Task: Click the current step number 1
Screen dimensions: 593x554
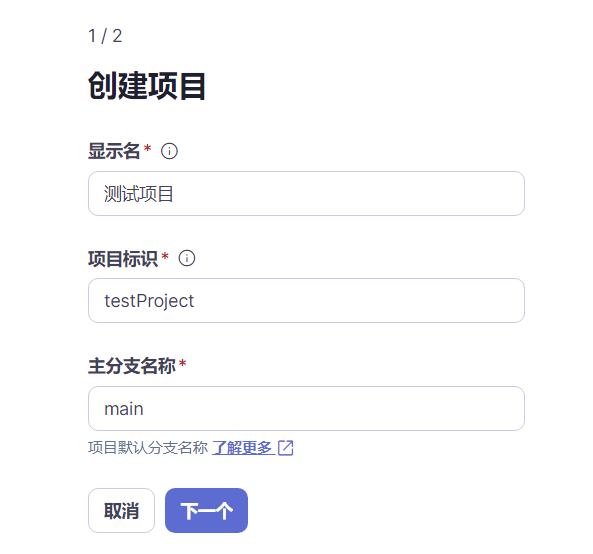Action: [92, 36]
